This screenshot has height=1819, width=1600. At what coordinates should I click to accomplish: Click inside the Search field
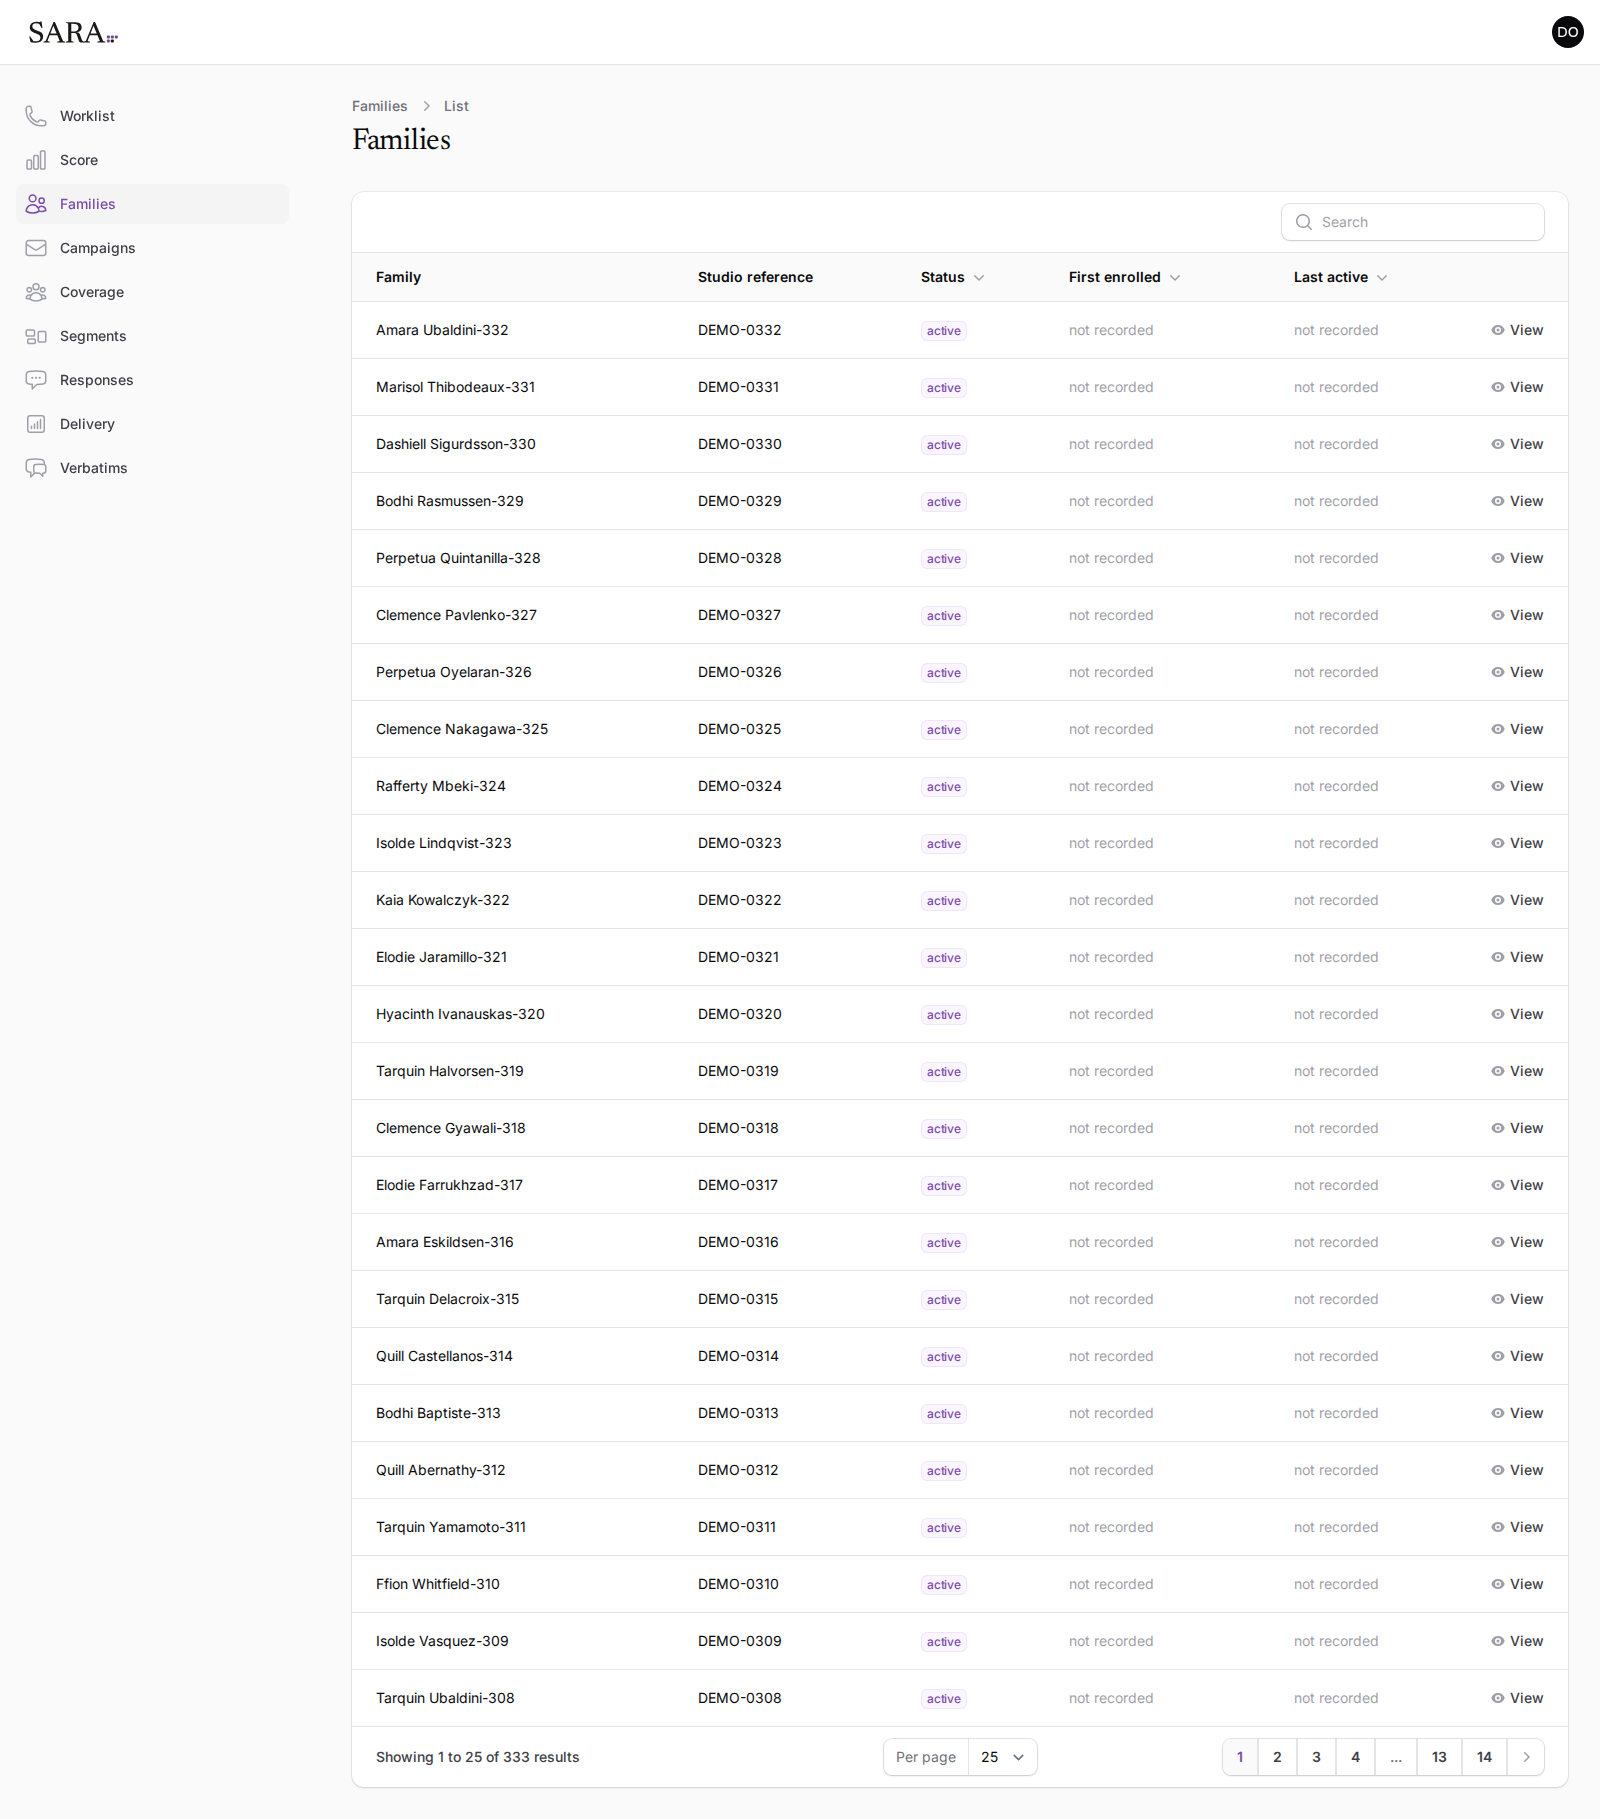pyautogui.click(x=1412, y=222)
